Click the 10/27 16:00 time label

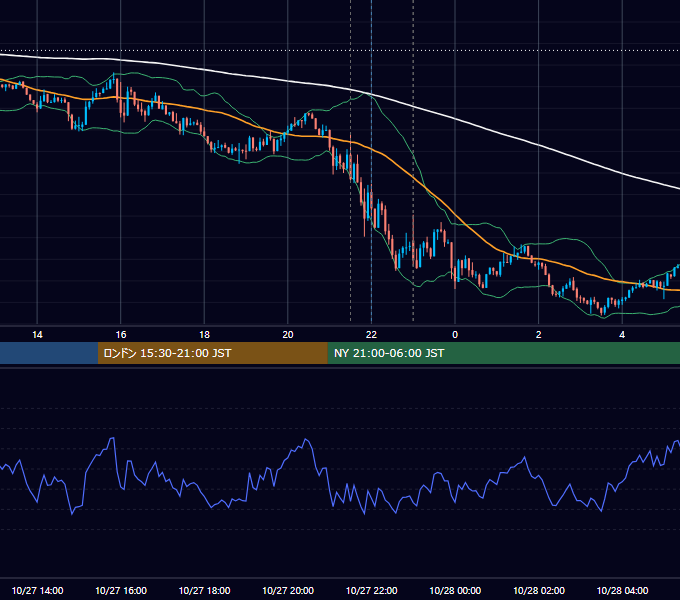pyautogui.click(x=121, y=590)
